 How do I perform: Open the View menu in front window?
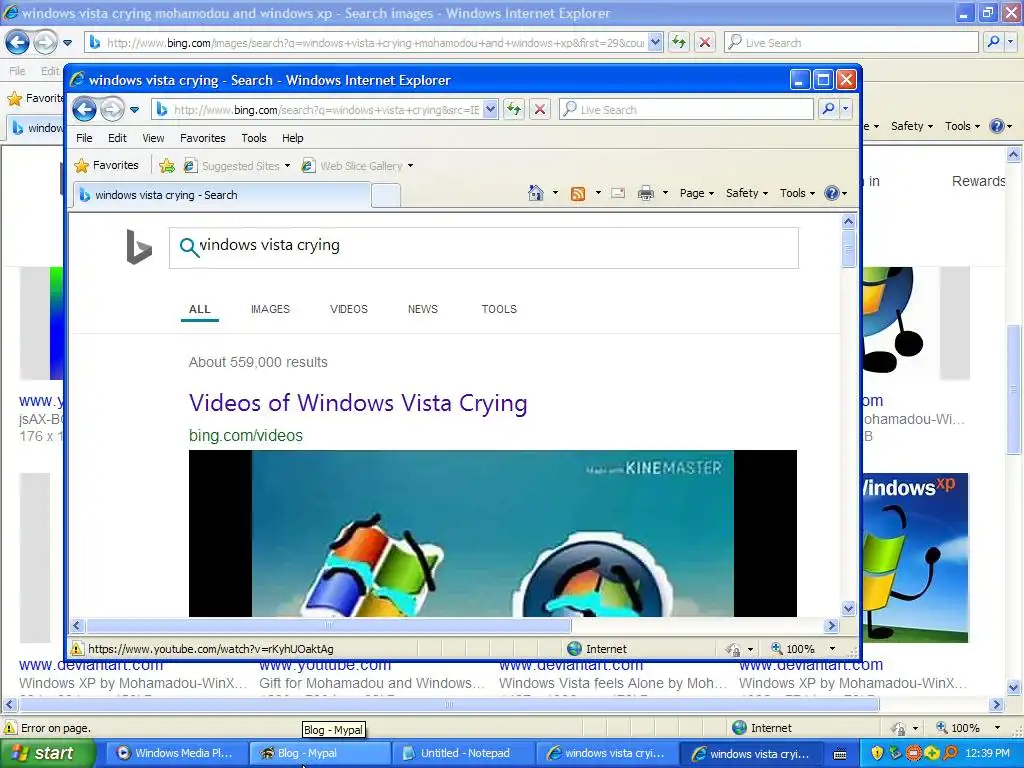[153, 138]
